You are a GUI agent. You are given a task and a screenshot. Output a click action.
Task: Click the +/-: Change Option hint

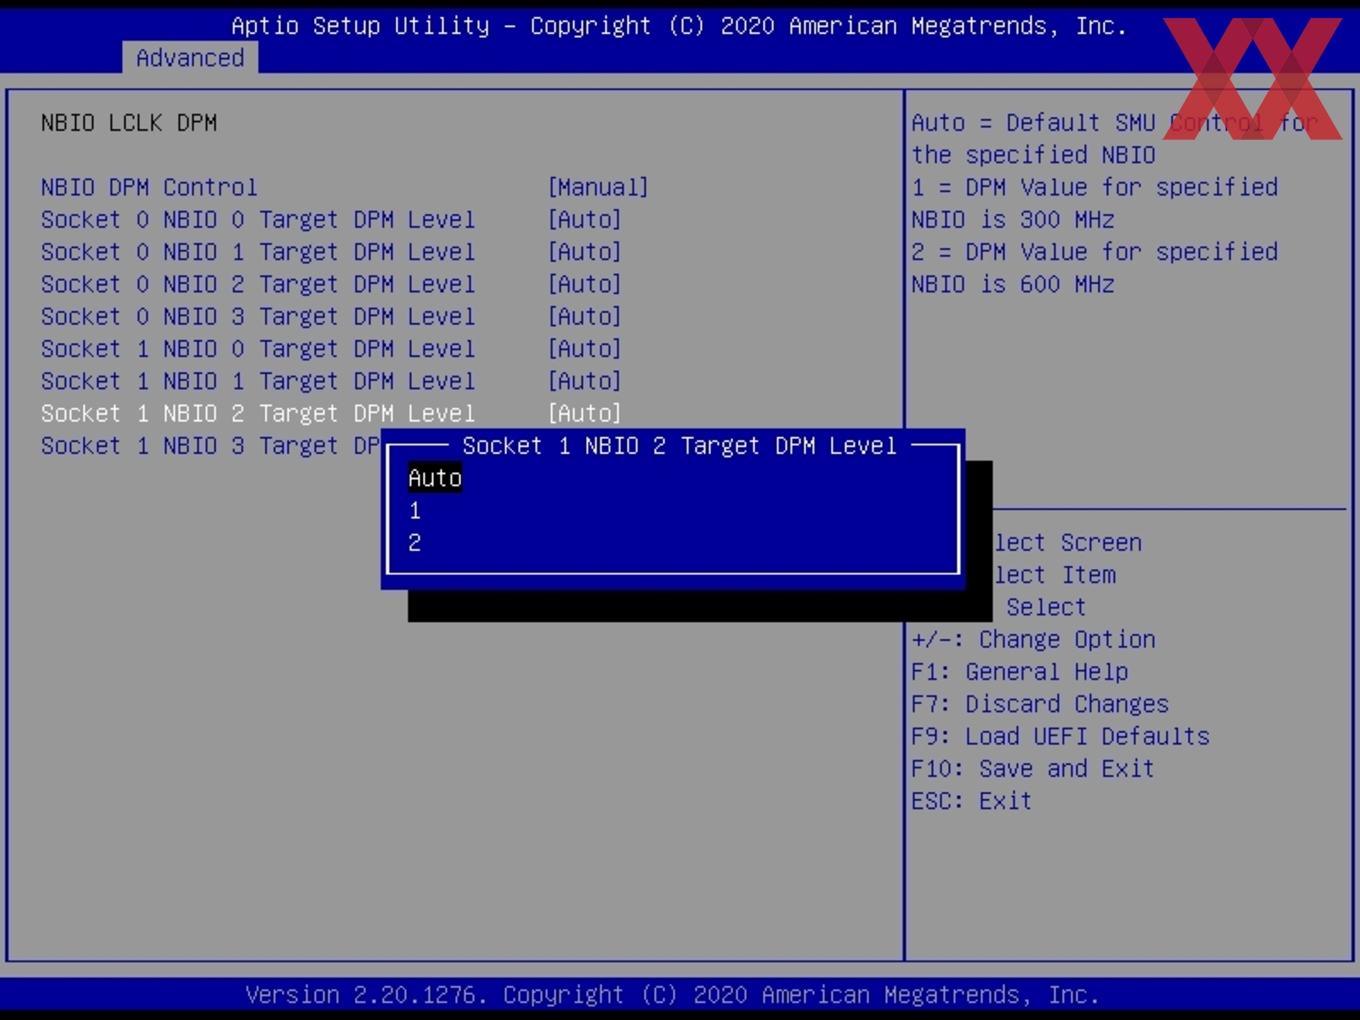click(x=1033, y=639)
